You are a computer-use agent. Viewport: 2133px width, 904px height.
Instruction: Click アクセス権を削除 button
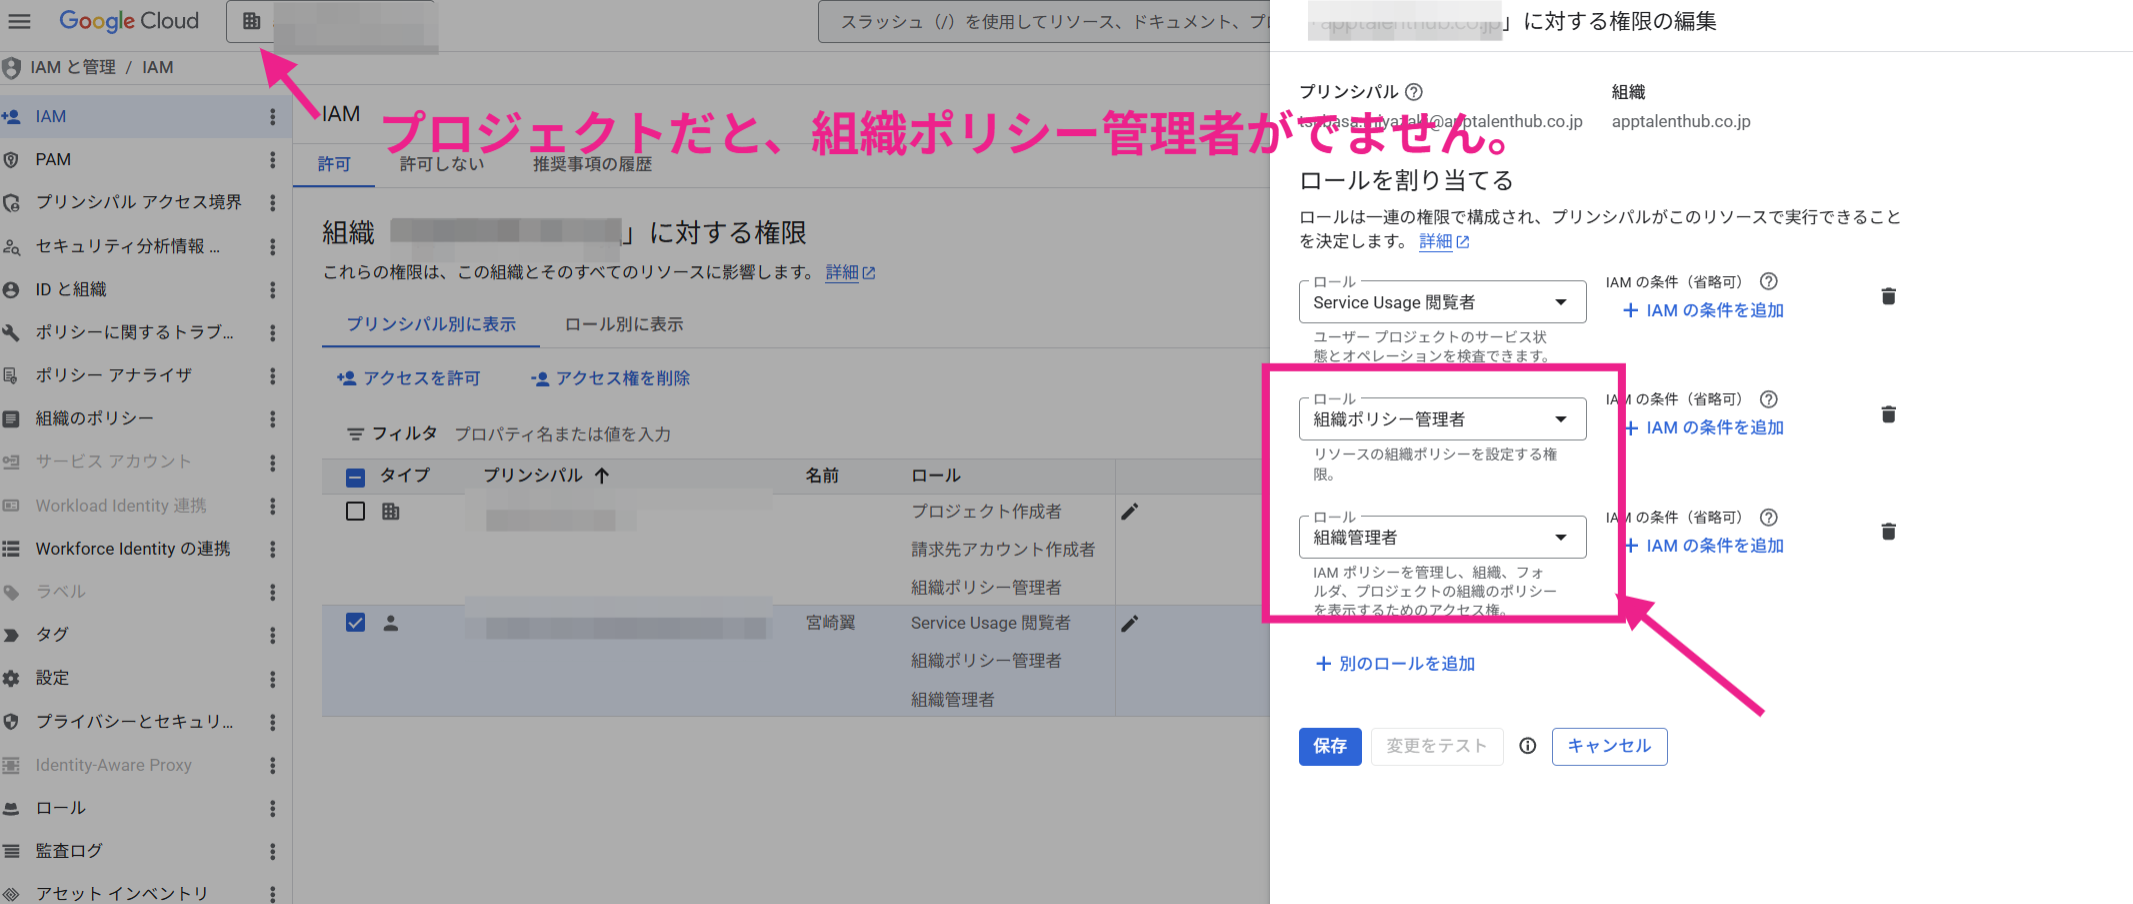pyautogui.click(x=610, y=379)
